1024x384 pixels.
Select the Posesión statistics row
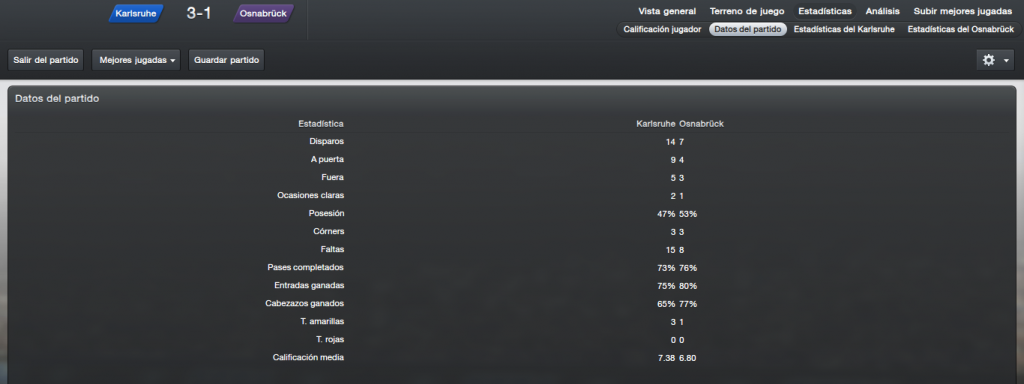(x=512, y=214)
